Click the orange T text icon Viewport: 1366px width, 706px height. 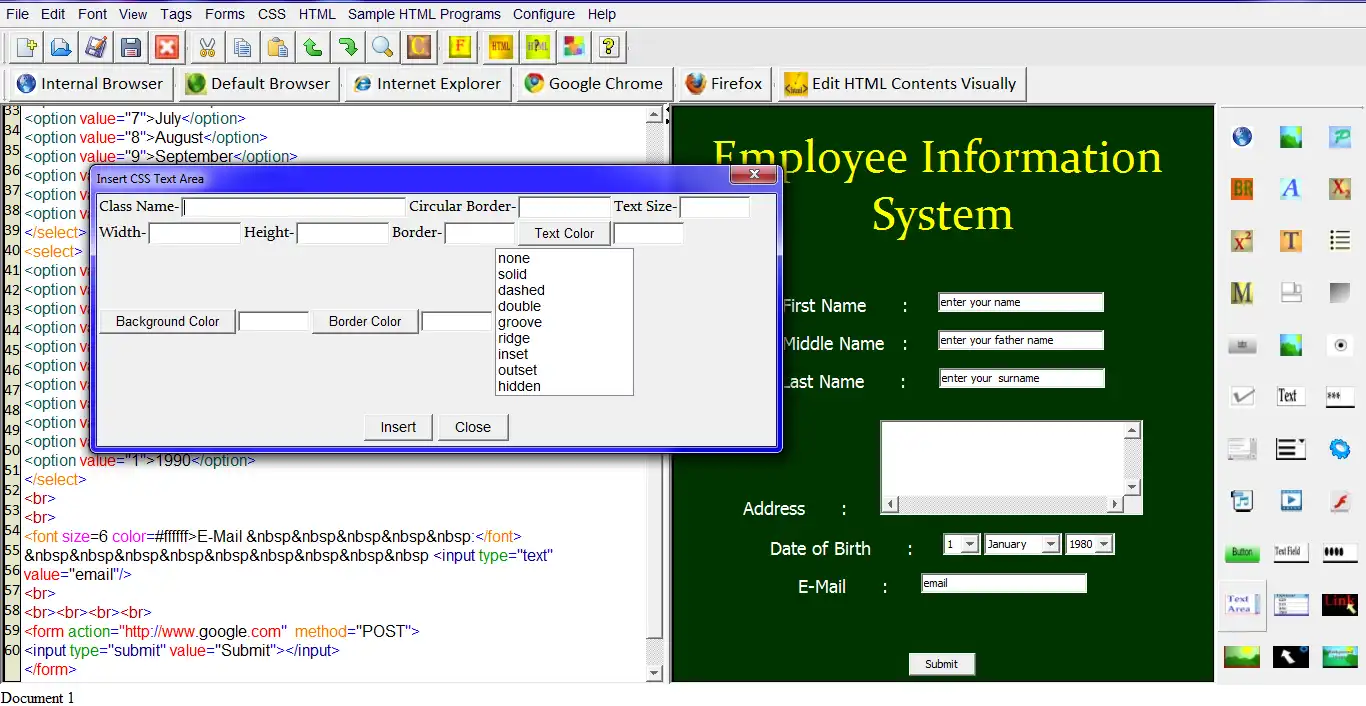pyautogui.click(x=1291, y=240)
